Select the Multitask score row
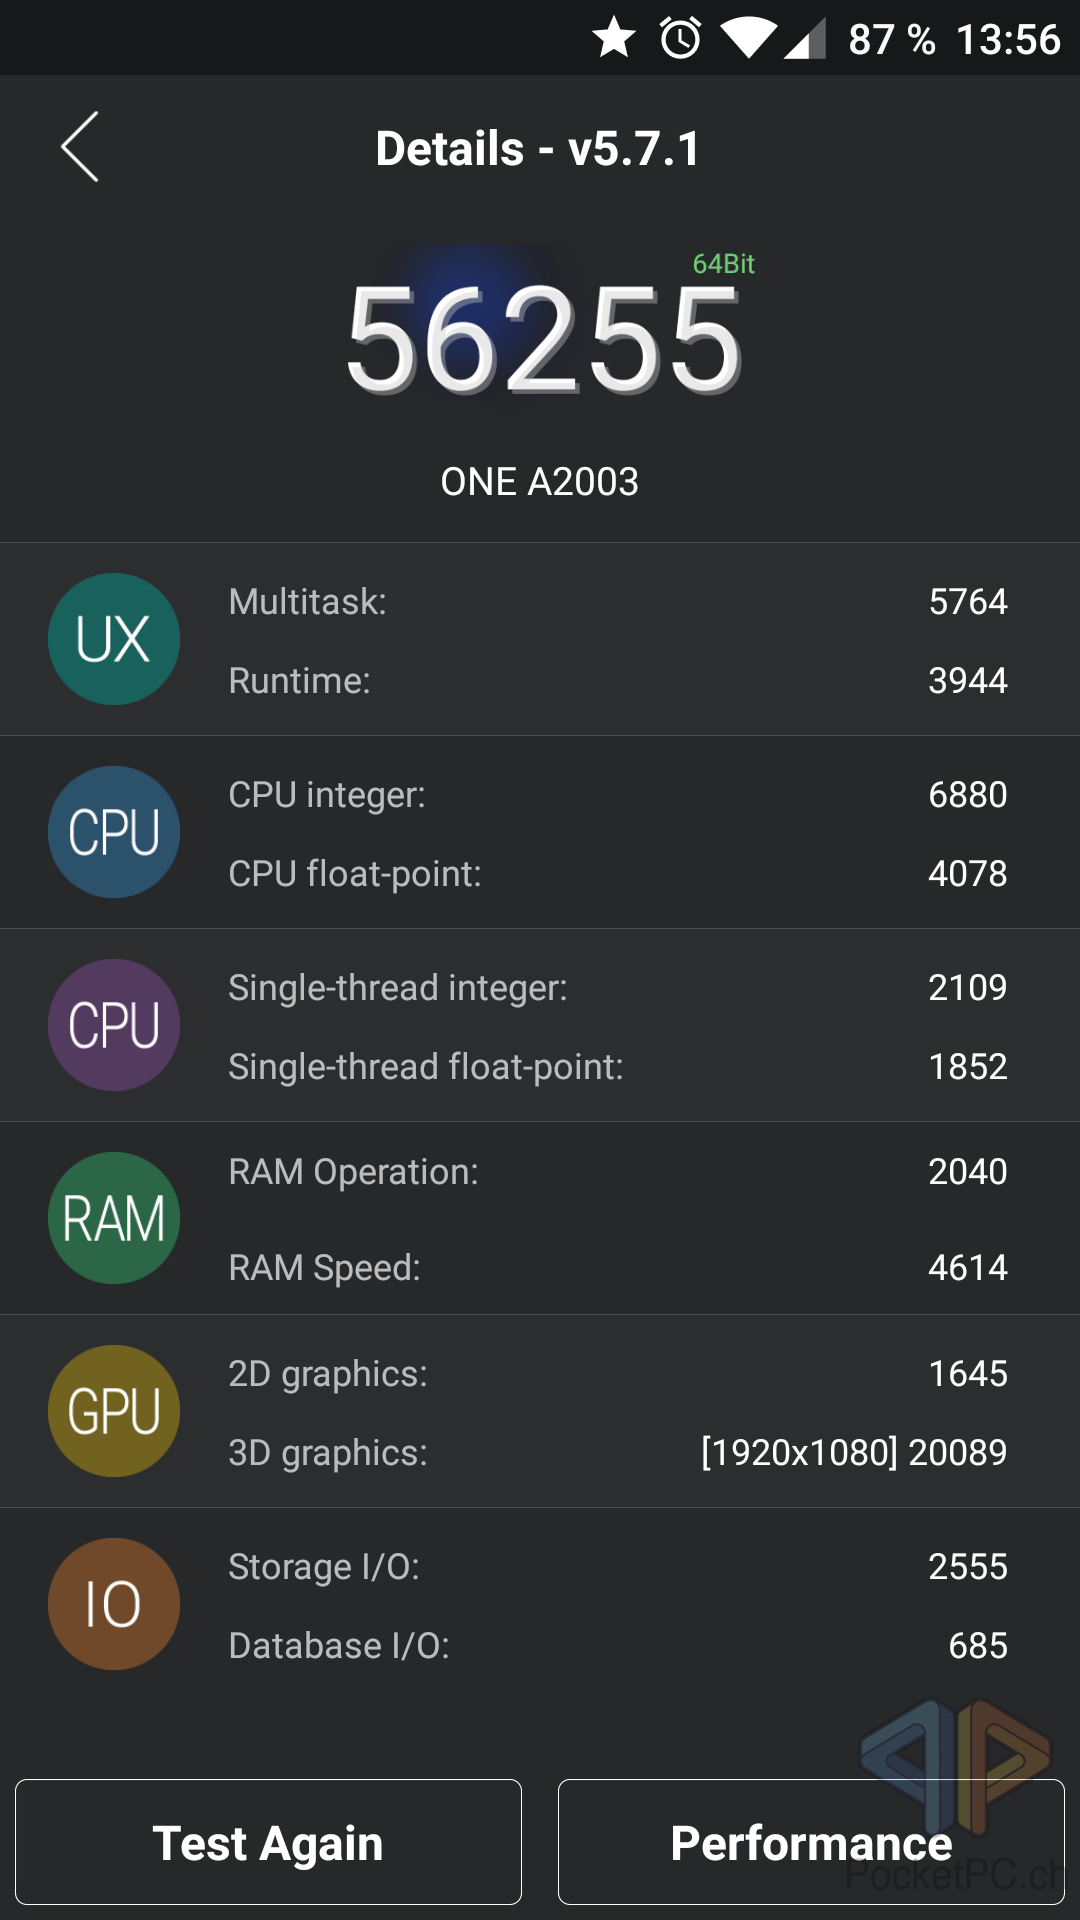The height and width of the screenshot is (1920, 1080). coord(617,602)
